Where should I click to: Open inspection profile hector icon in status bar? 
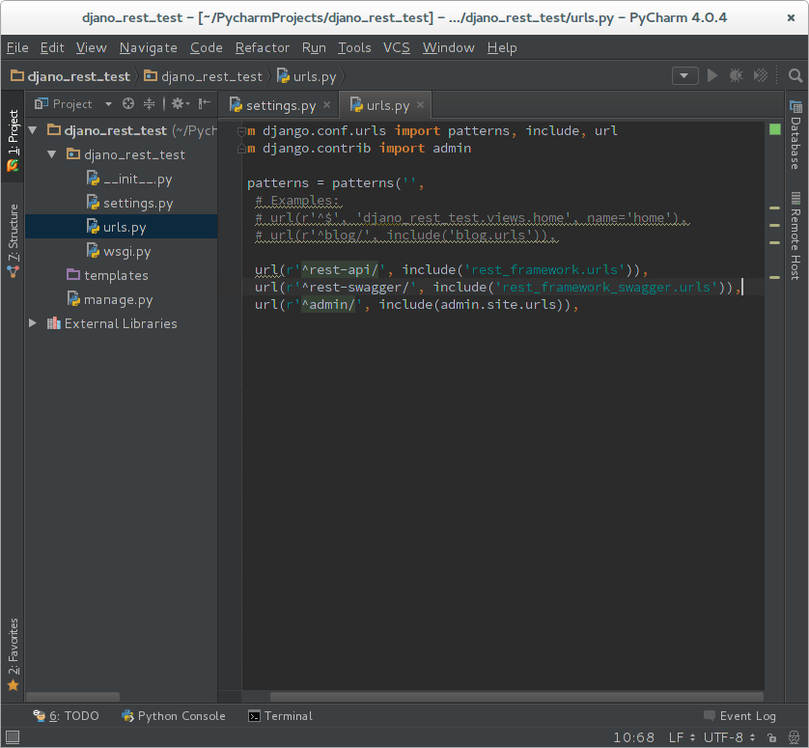click(794, 737)
